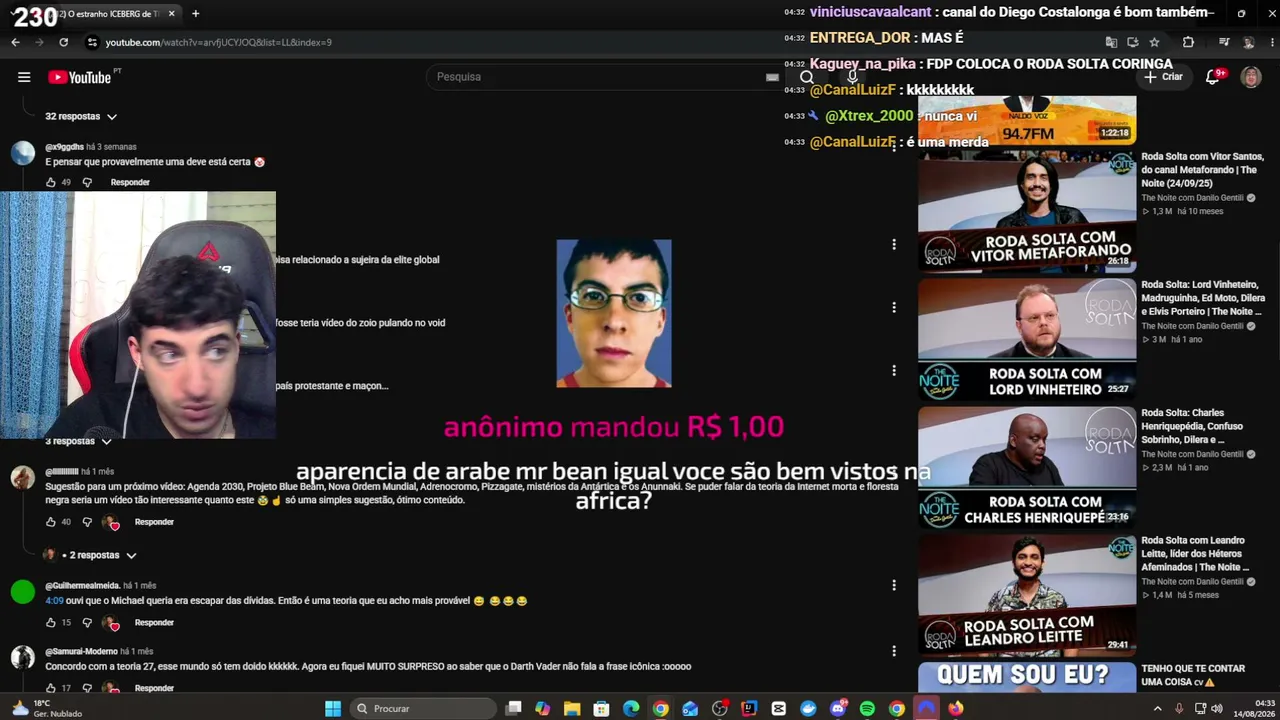The height and width of the screenshot is (720, 1280).
Task: Click the YouTube search magnifier button
Action: [807, 77]
